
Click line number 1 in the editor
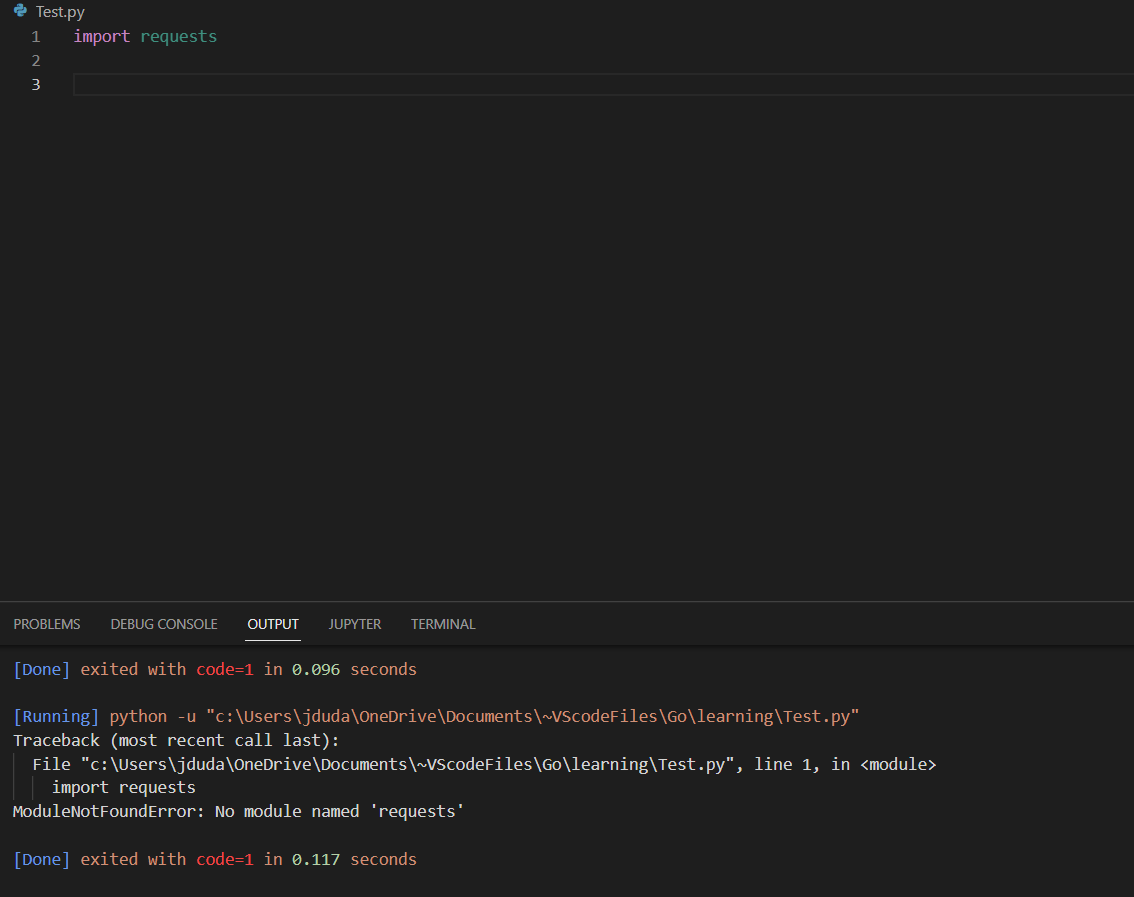(35, 36)
